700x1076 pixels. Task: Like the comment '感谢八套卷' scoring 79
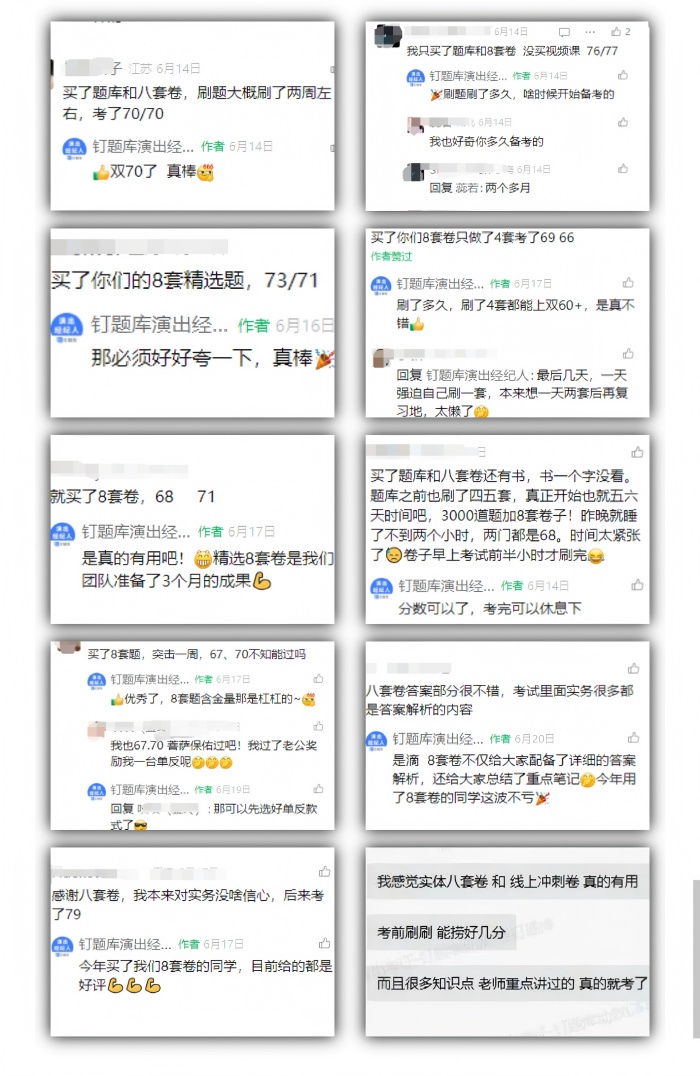click(x=325, y=872)
